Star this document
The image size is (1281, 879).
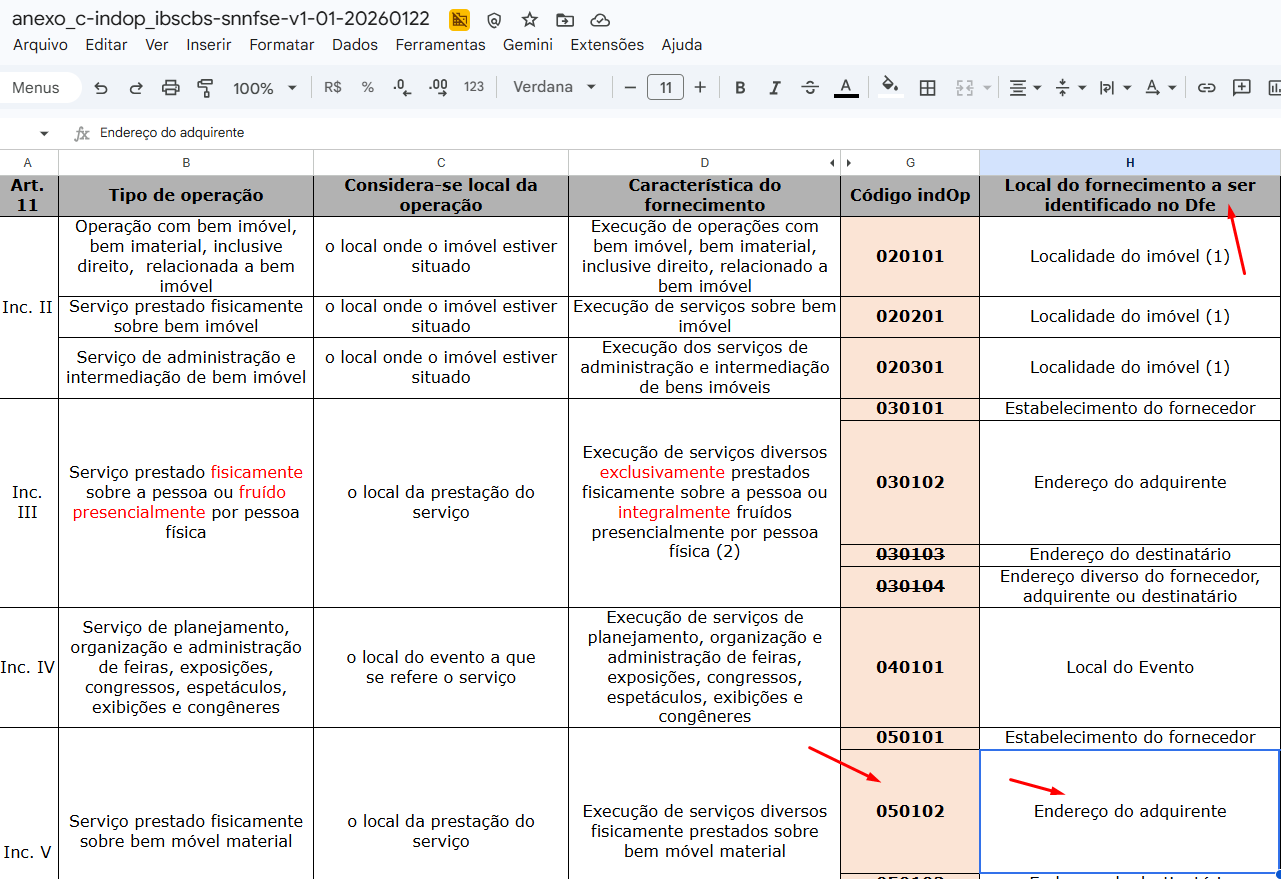[530, 20]
